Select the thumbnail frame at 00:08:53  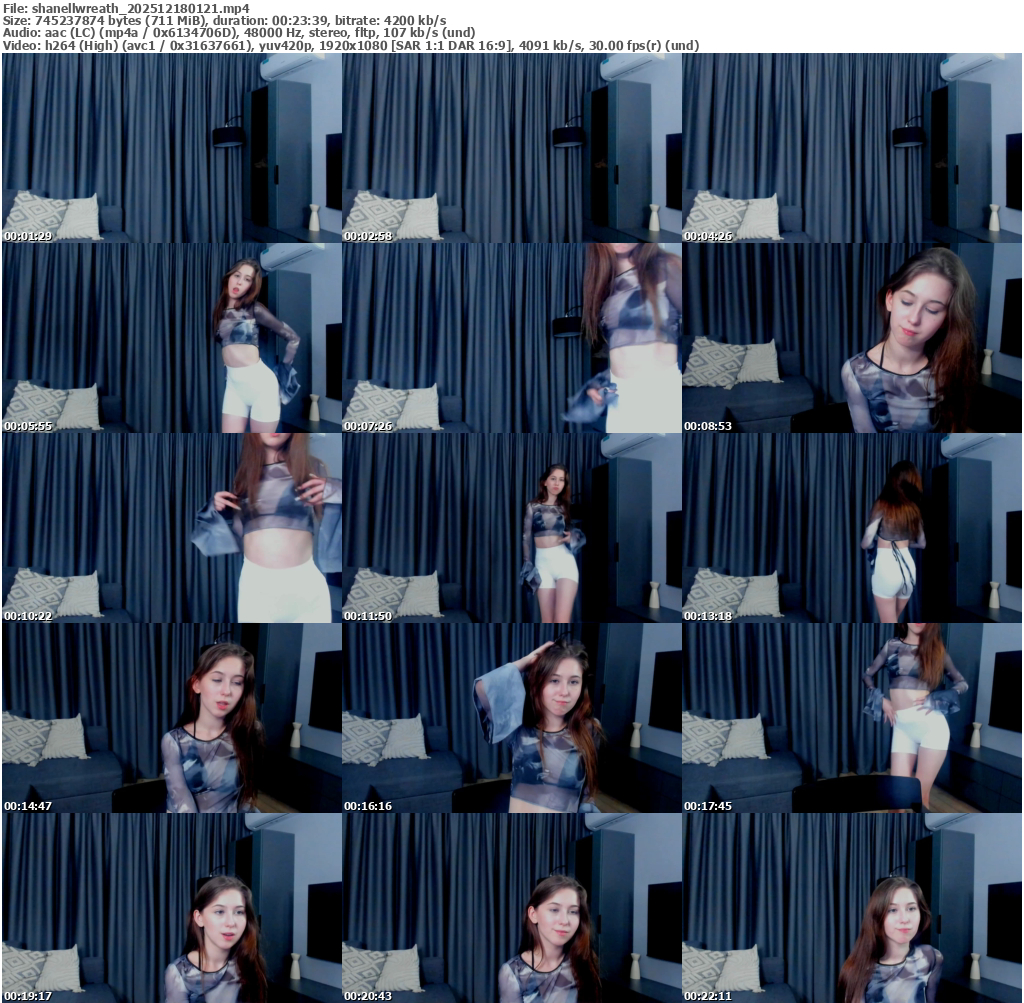pyautogui.click(x=852, y=338)
